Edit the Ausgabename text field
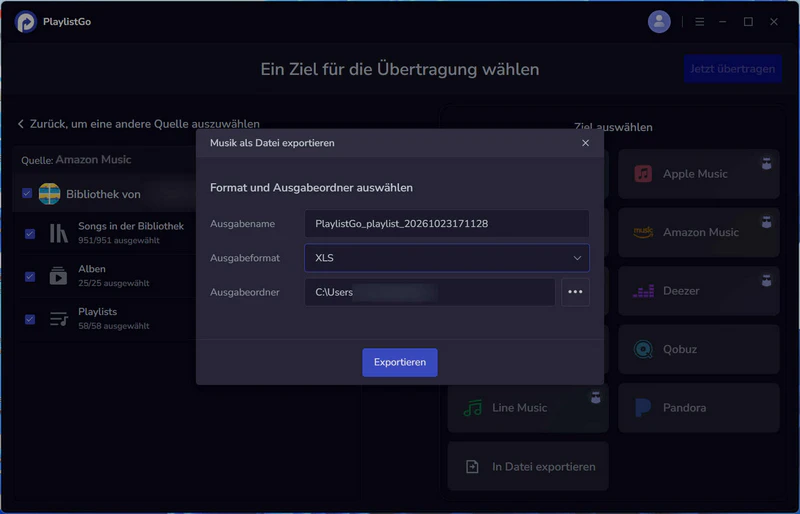 point(446,224)
